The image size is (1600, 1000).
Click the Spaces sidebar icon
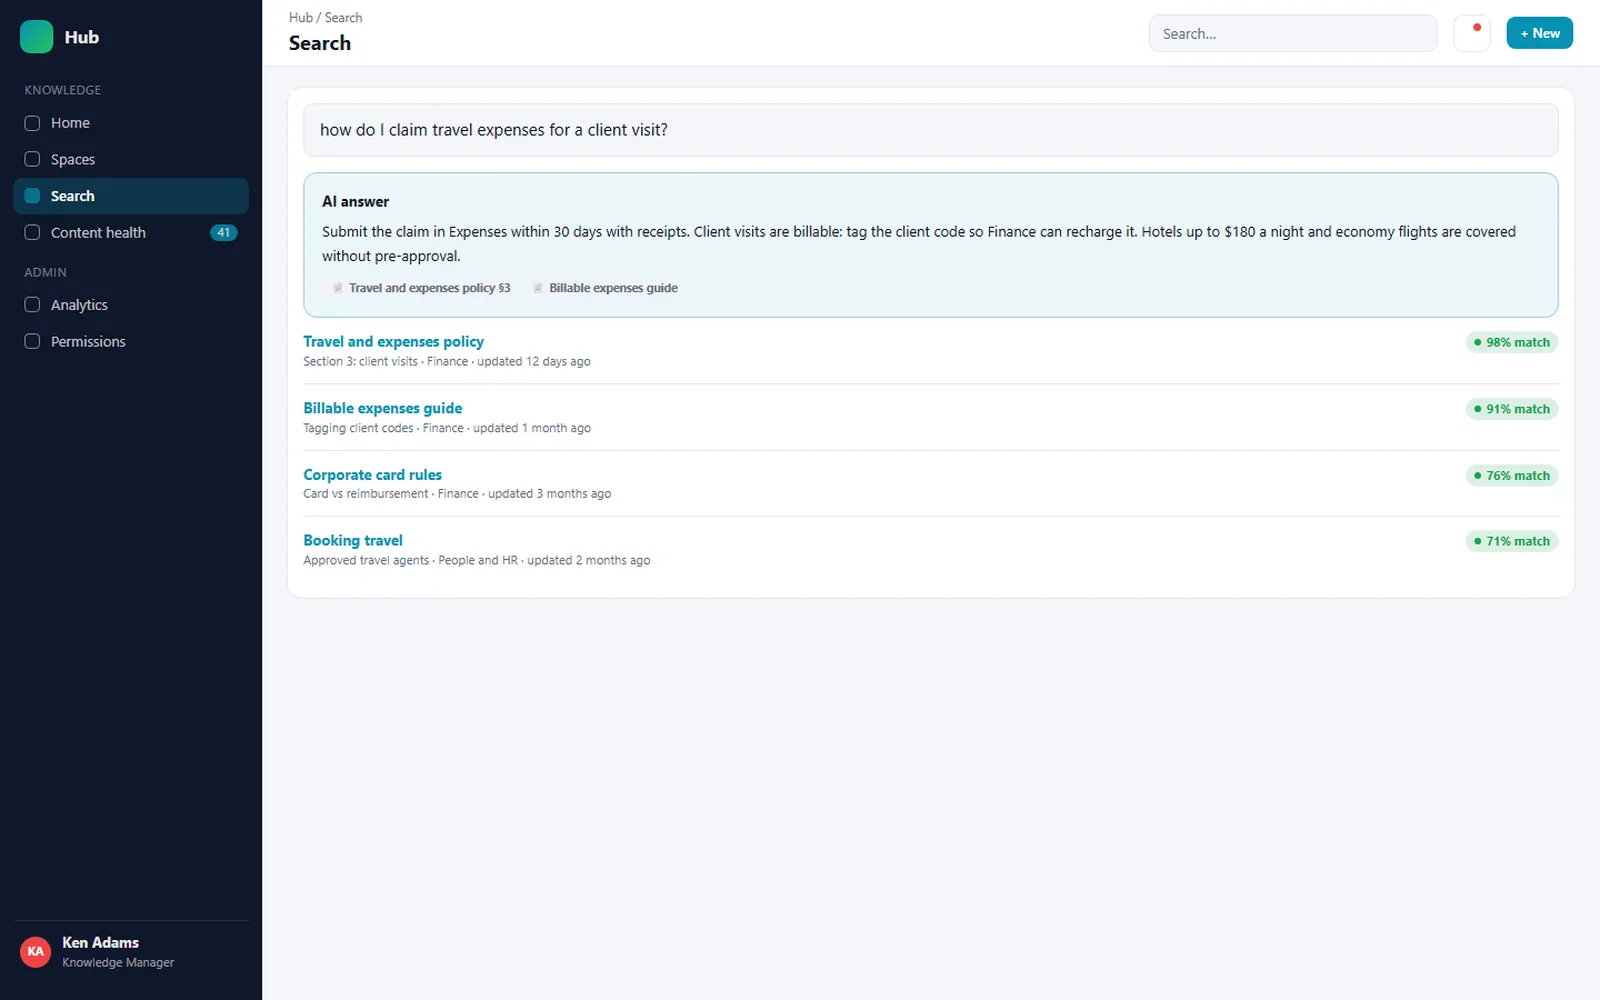tap(32, 159)
